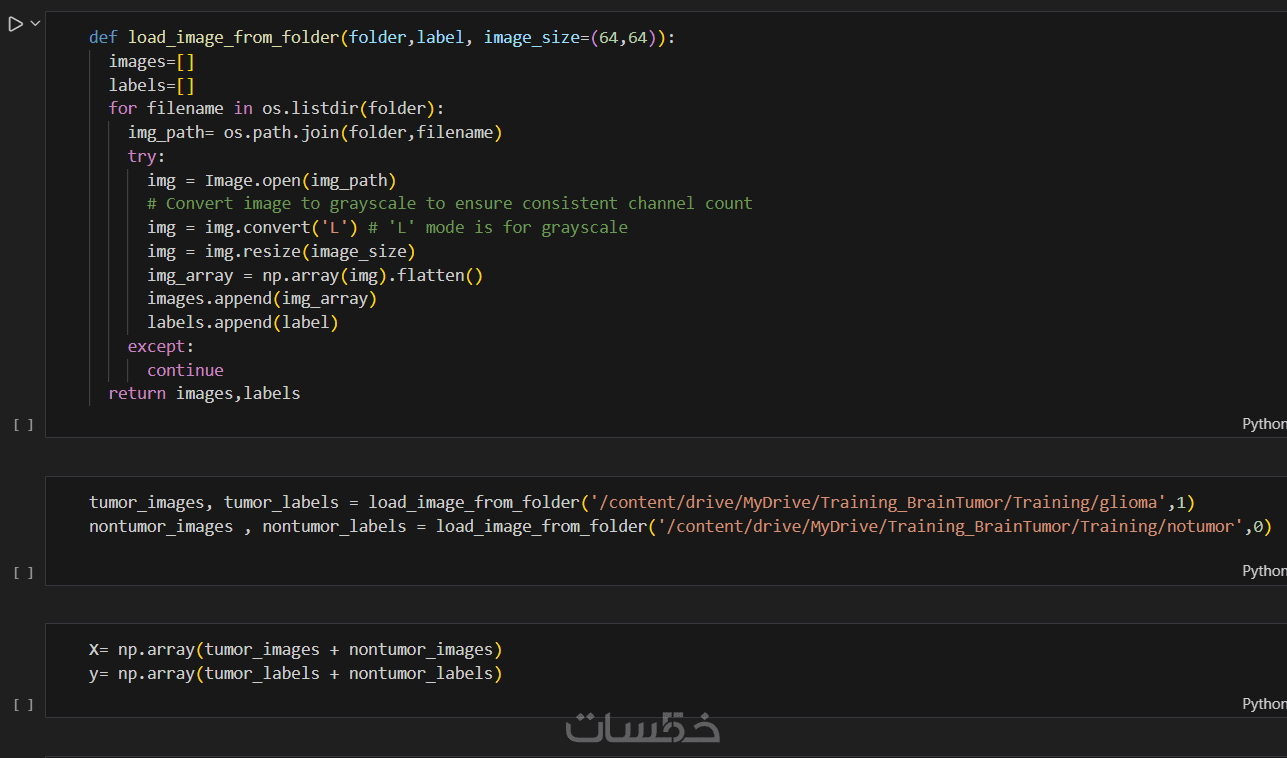Screen dimensions: 1287x758
Task: Change the language mode of the first cell
Action: coord(1264,424)
